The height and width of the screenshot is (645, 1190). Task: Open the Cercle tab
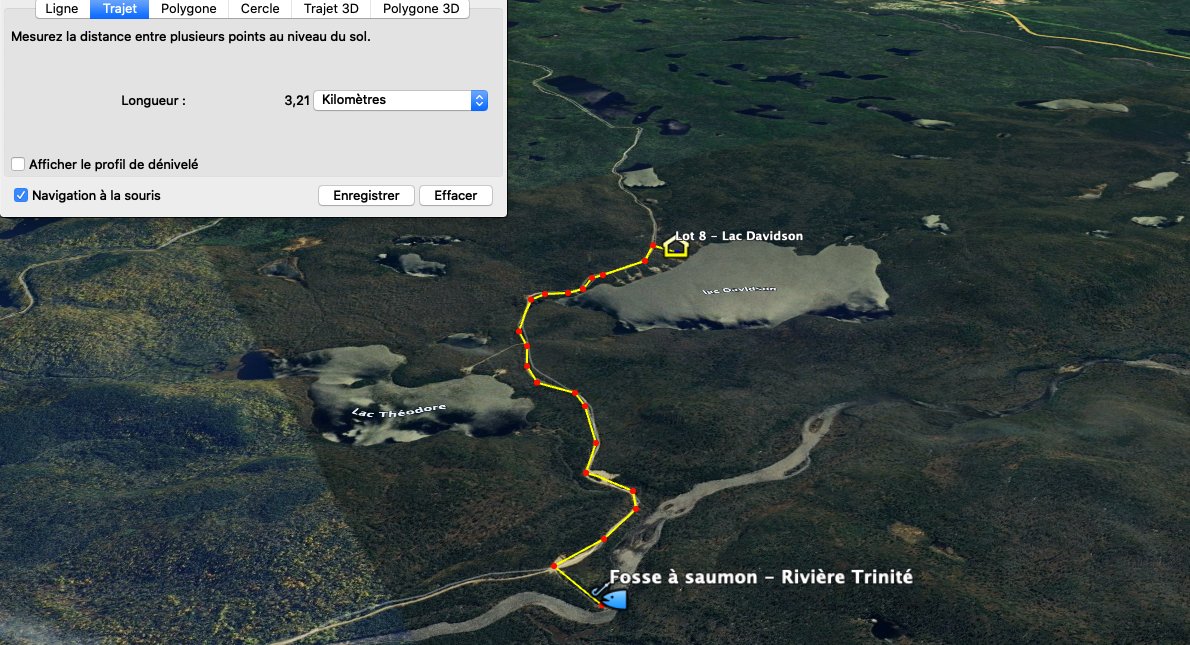coord(260,9)
